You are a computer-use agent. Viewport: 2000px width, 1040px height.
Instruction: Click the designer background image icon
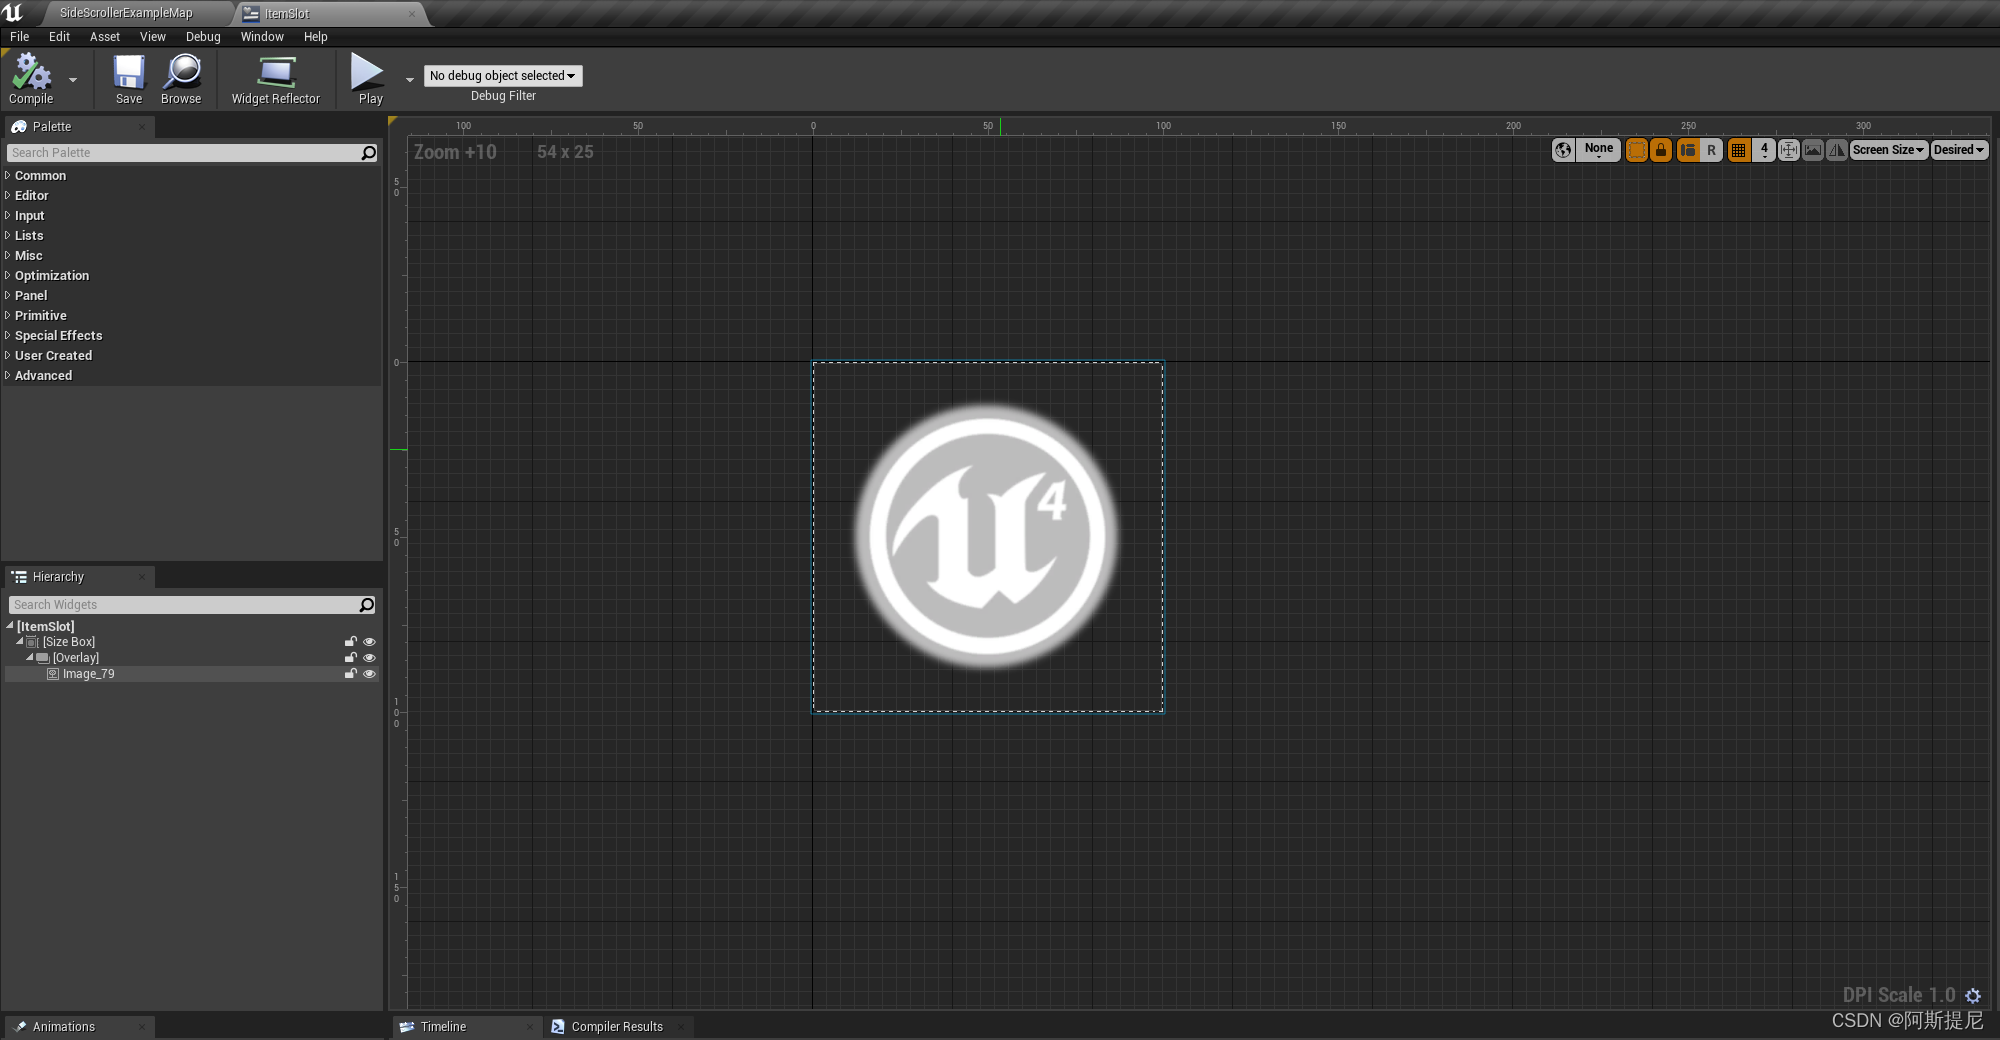(1812, 150)
